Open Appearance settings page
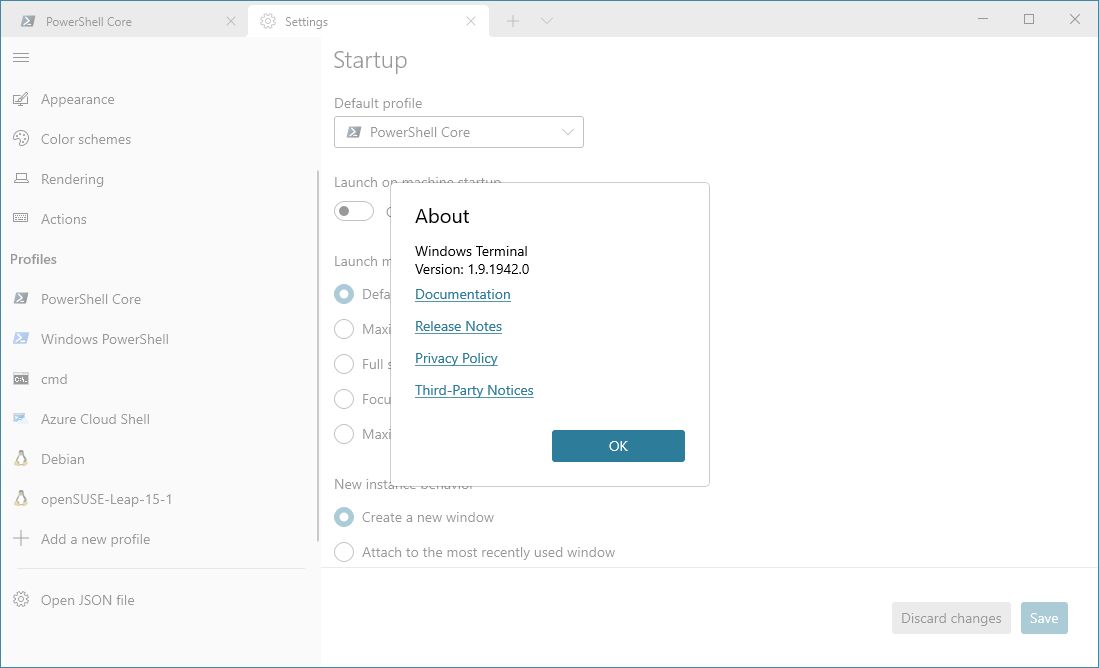Screen dimensions: 1099x668 (x=160, y=100)
